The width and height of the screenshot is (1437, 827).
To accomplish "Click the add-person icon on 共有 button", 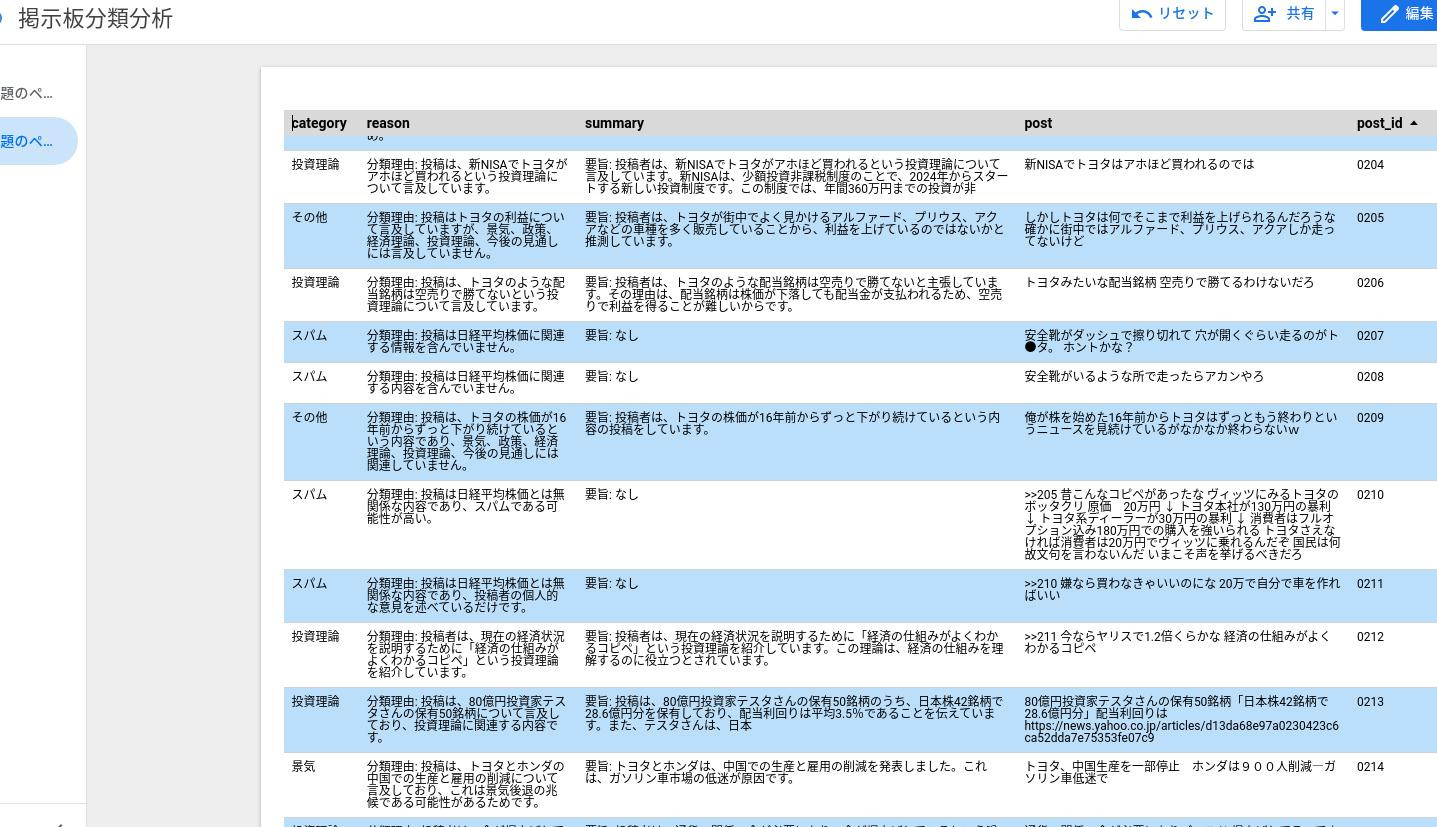I will coord(1264,14).
